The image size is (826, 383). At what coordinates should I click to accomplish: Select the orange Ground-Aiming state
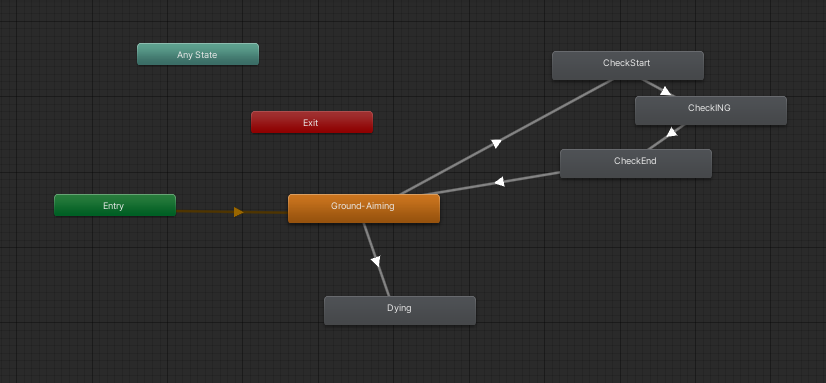pyautogui.click(x=363, y=209)
